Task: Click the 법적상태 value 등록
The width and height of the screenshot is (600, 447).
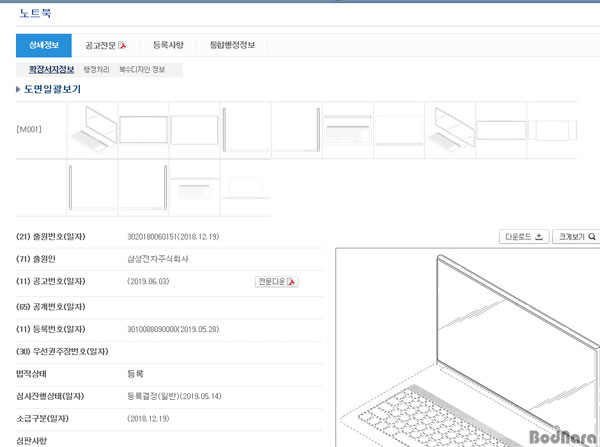Action: [x=135, y=374]
